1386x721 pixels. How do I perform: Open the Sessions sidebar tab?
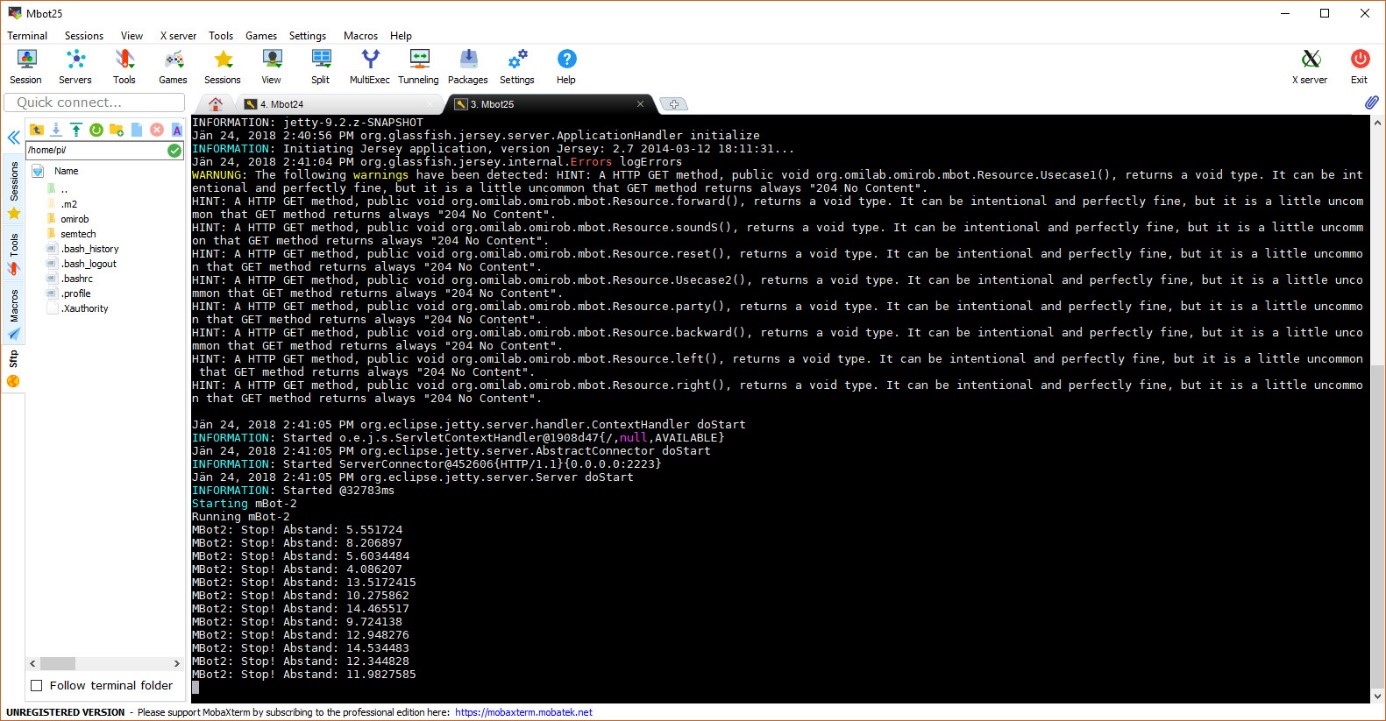(14, 191)
